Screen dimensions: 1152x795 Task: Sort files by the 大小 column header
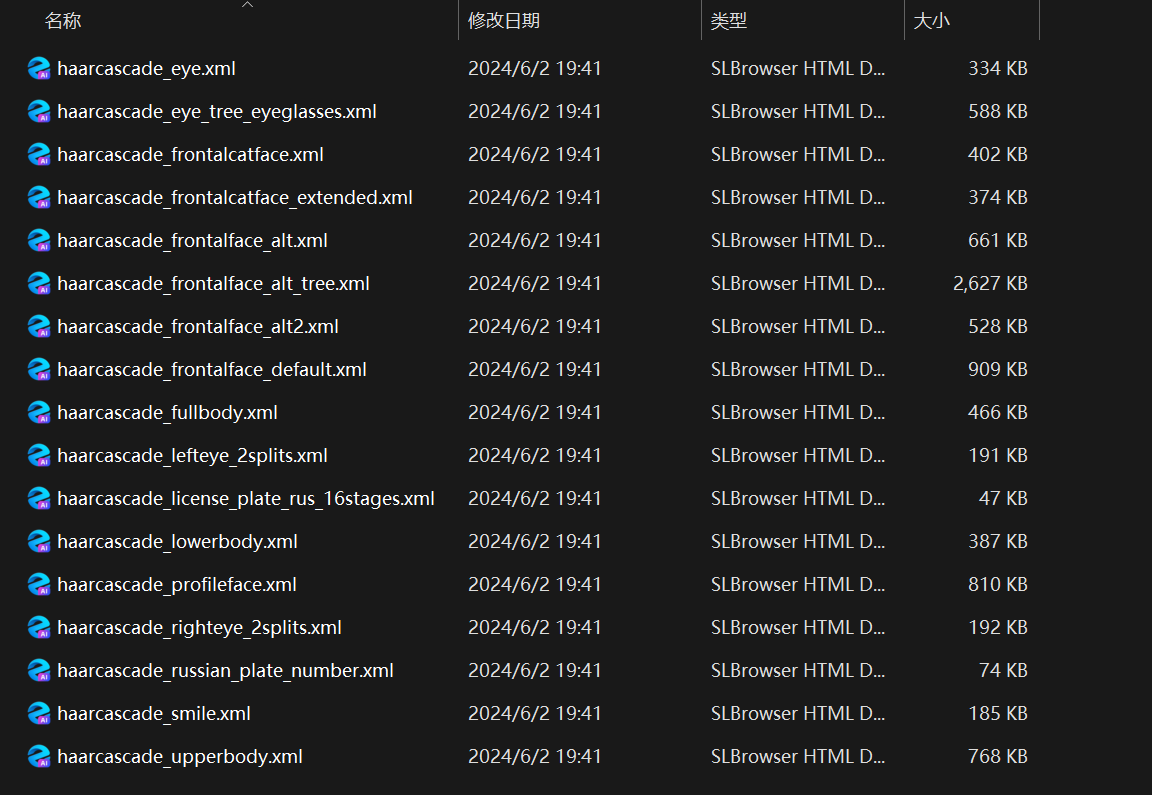click(931, 21)
